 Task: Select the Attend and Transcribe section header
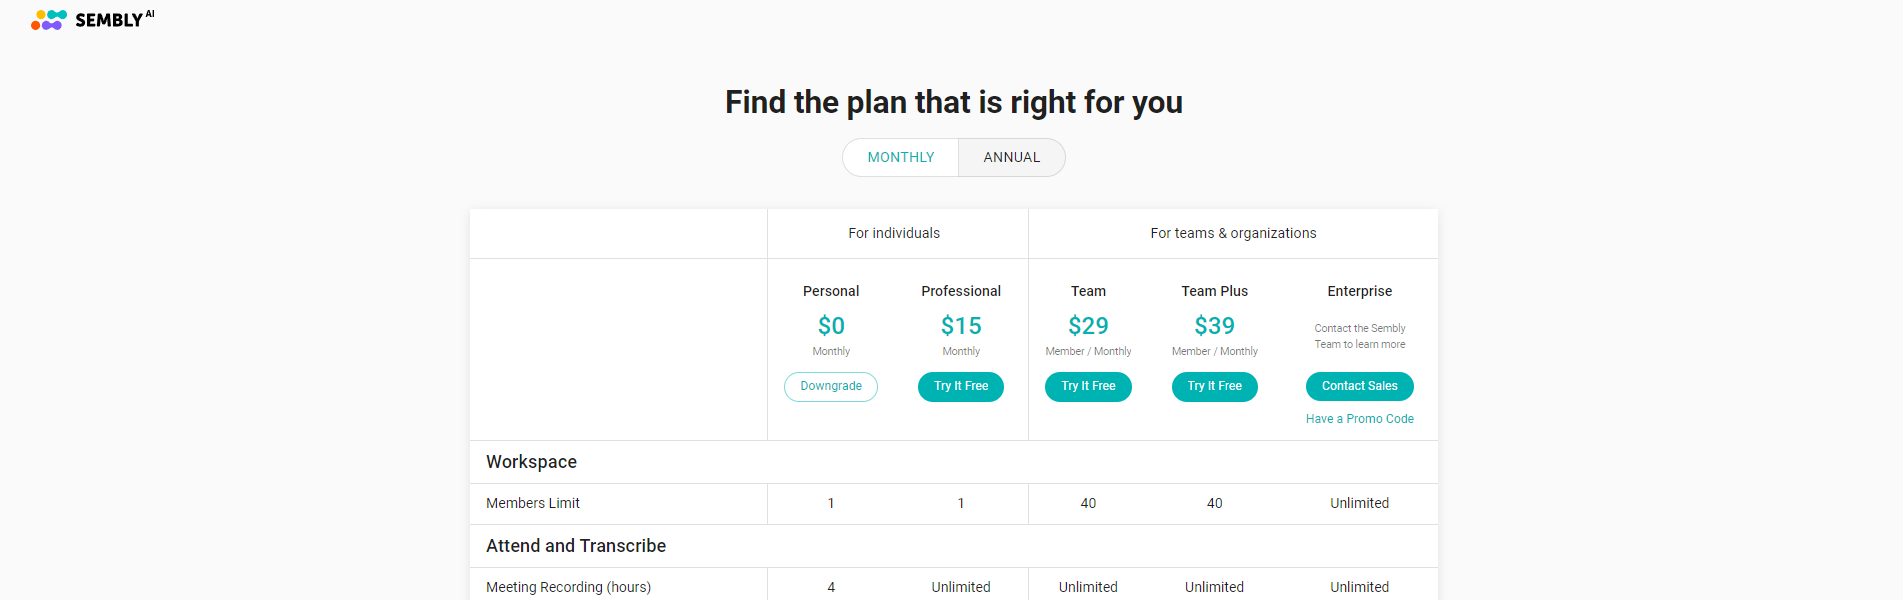pos(576,546)
